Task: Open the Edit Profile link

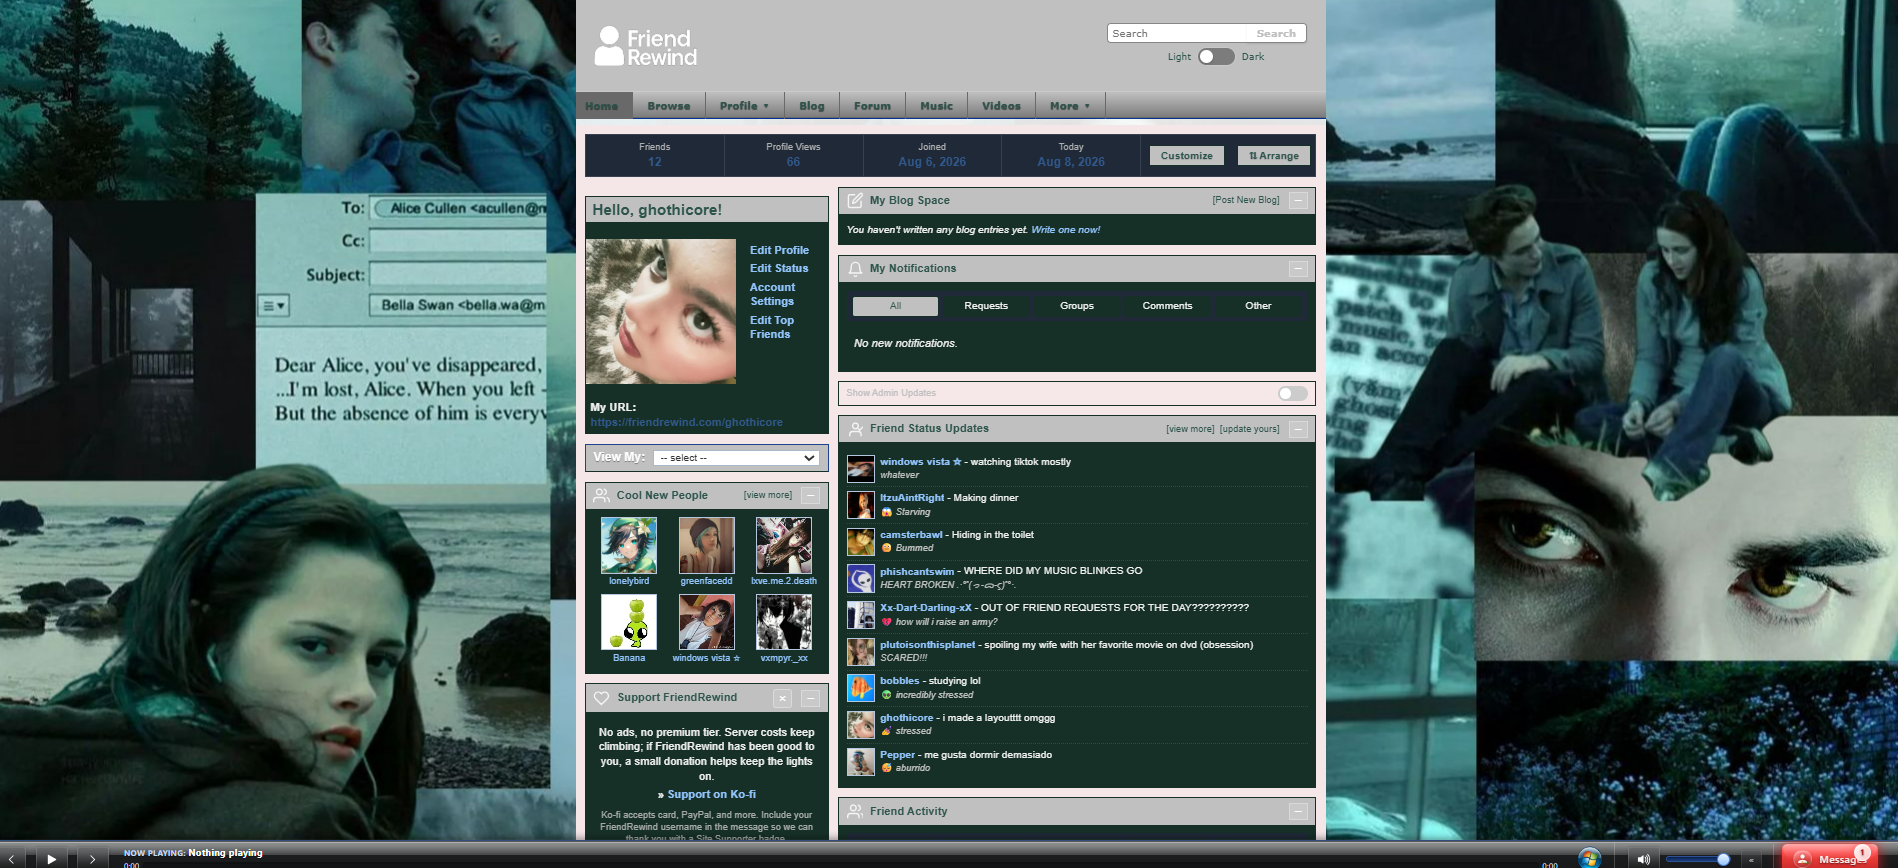Action: tap(779, 250)
